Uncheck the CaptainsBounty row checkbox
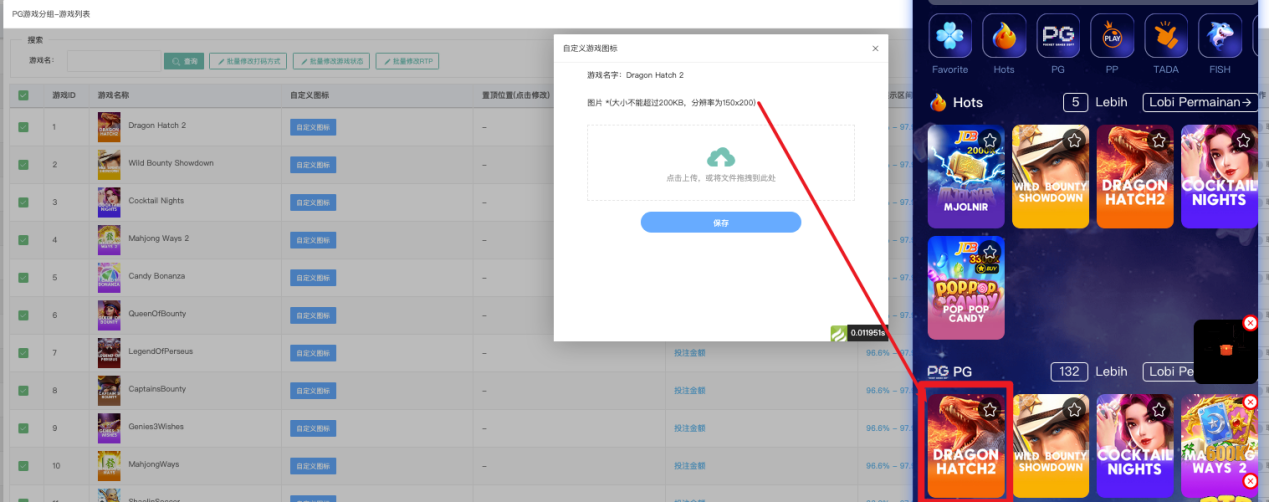 click(23, 390)
